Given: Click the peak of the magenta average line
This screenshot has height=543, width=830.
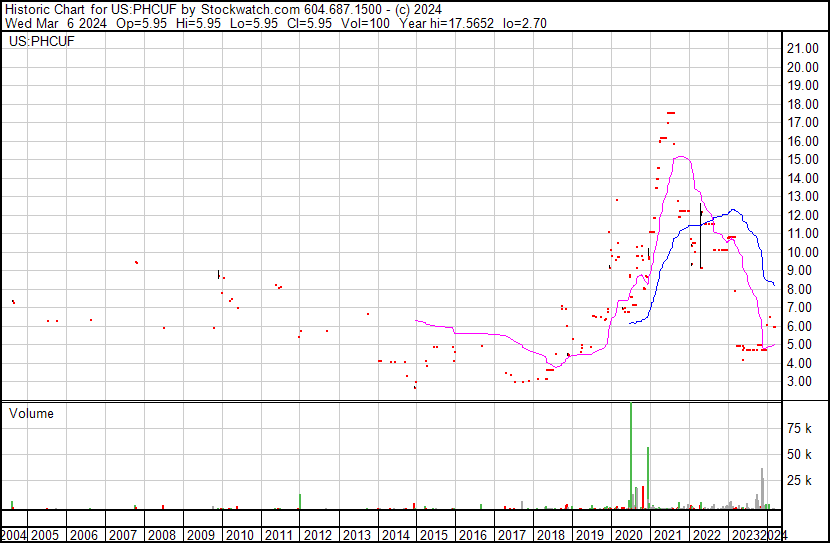Looking at the screenshot, I should 681,156.
